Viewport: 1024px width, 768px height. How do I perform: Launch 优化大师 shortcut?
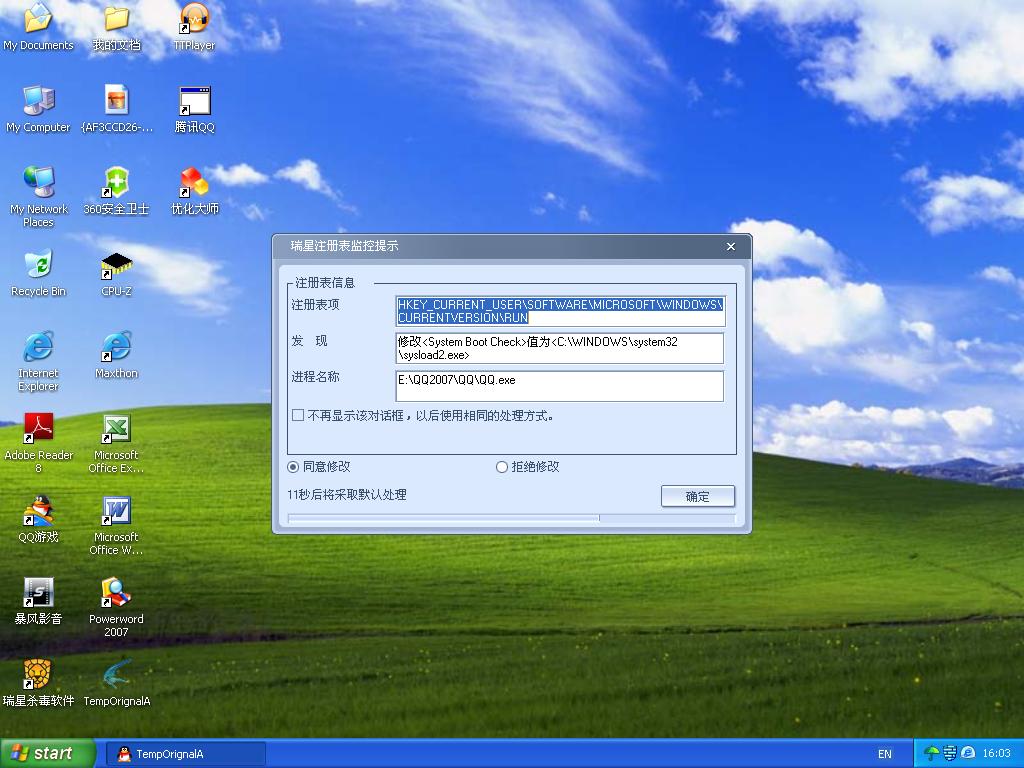[194, 191]
